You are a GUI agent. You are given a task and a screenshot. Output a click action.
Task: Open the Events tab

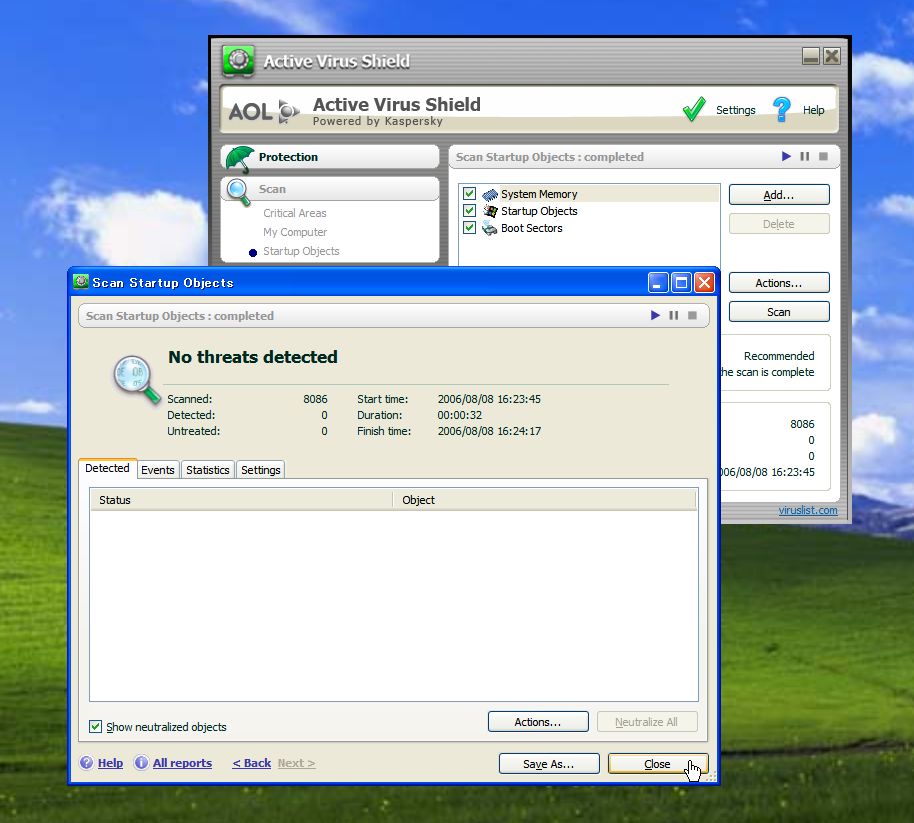[x=158, y=470]
